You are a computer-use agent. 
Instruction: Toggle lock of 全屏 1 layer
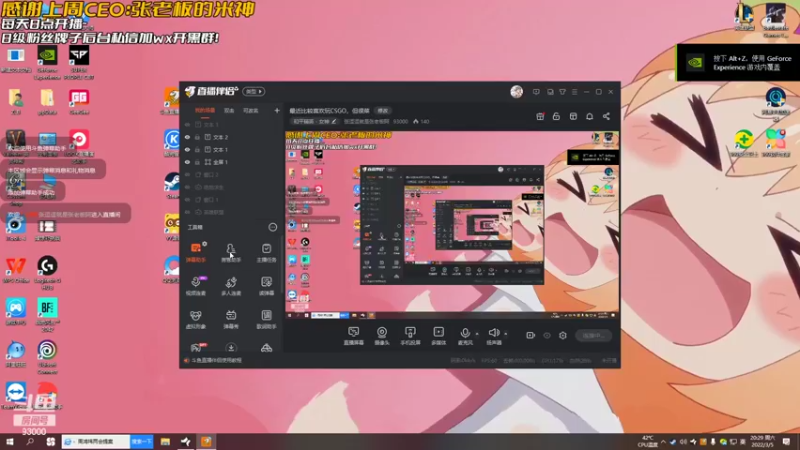197,162
